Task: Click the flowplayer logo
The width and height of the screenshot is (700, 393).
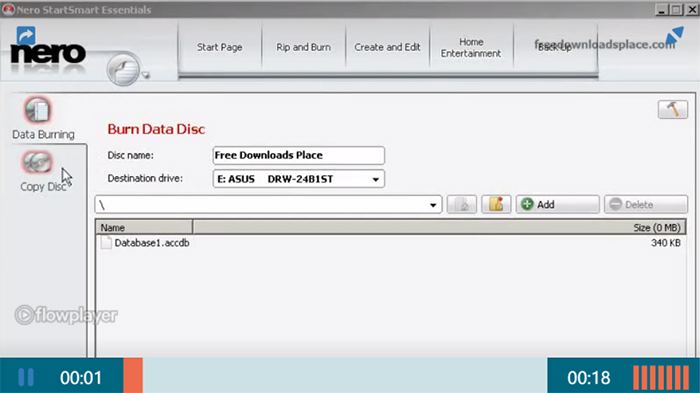Action: click(66, 315)
